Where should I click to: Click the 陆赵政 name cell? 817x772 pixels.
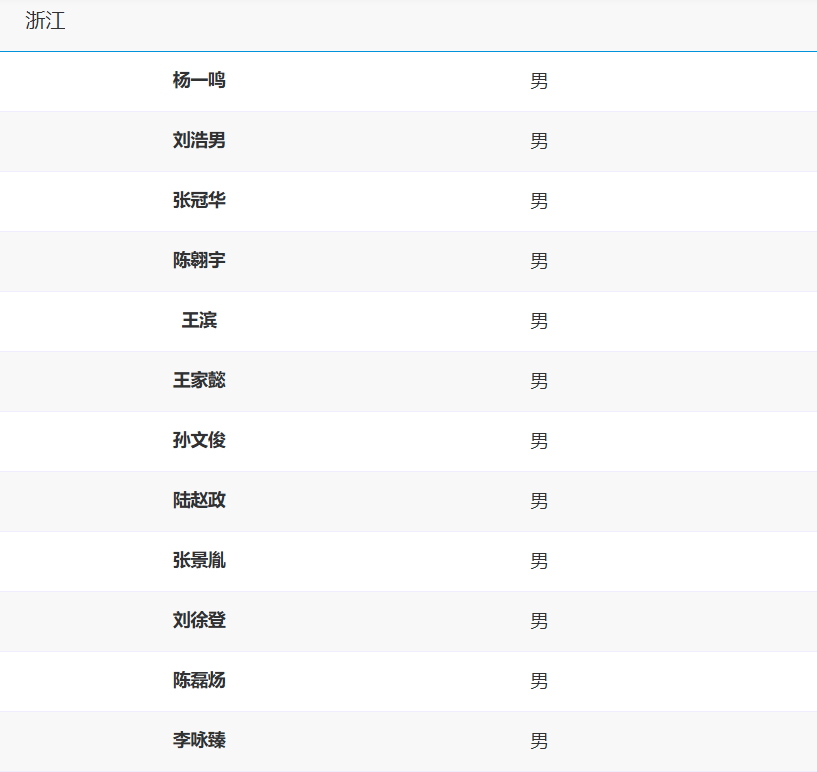coord(199,501)
